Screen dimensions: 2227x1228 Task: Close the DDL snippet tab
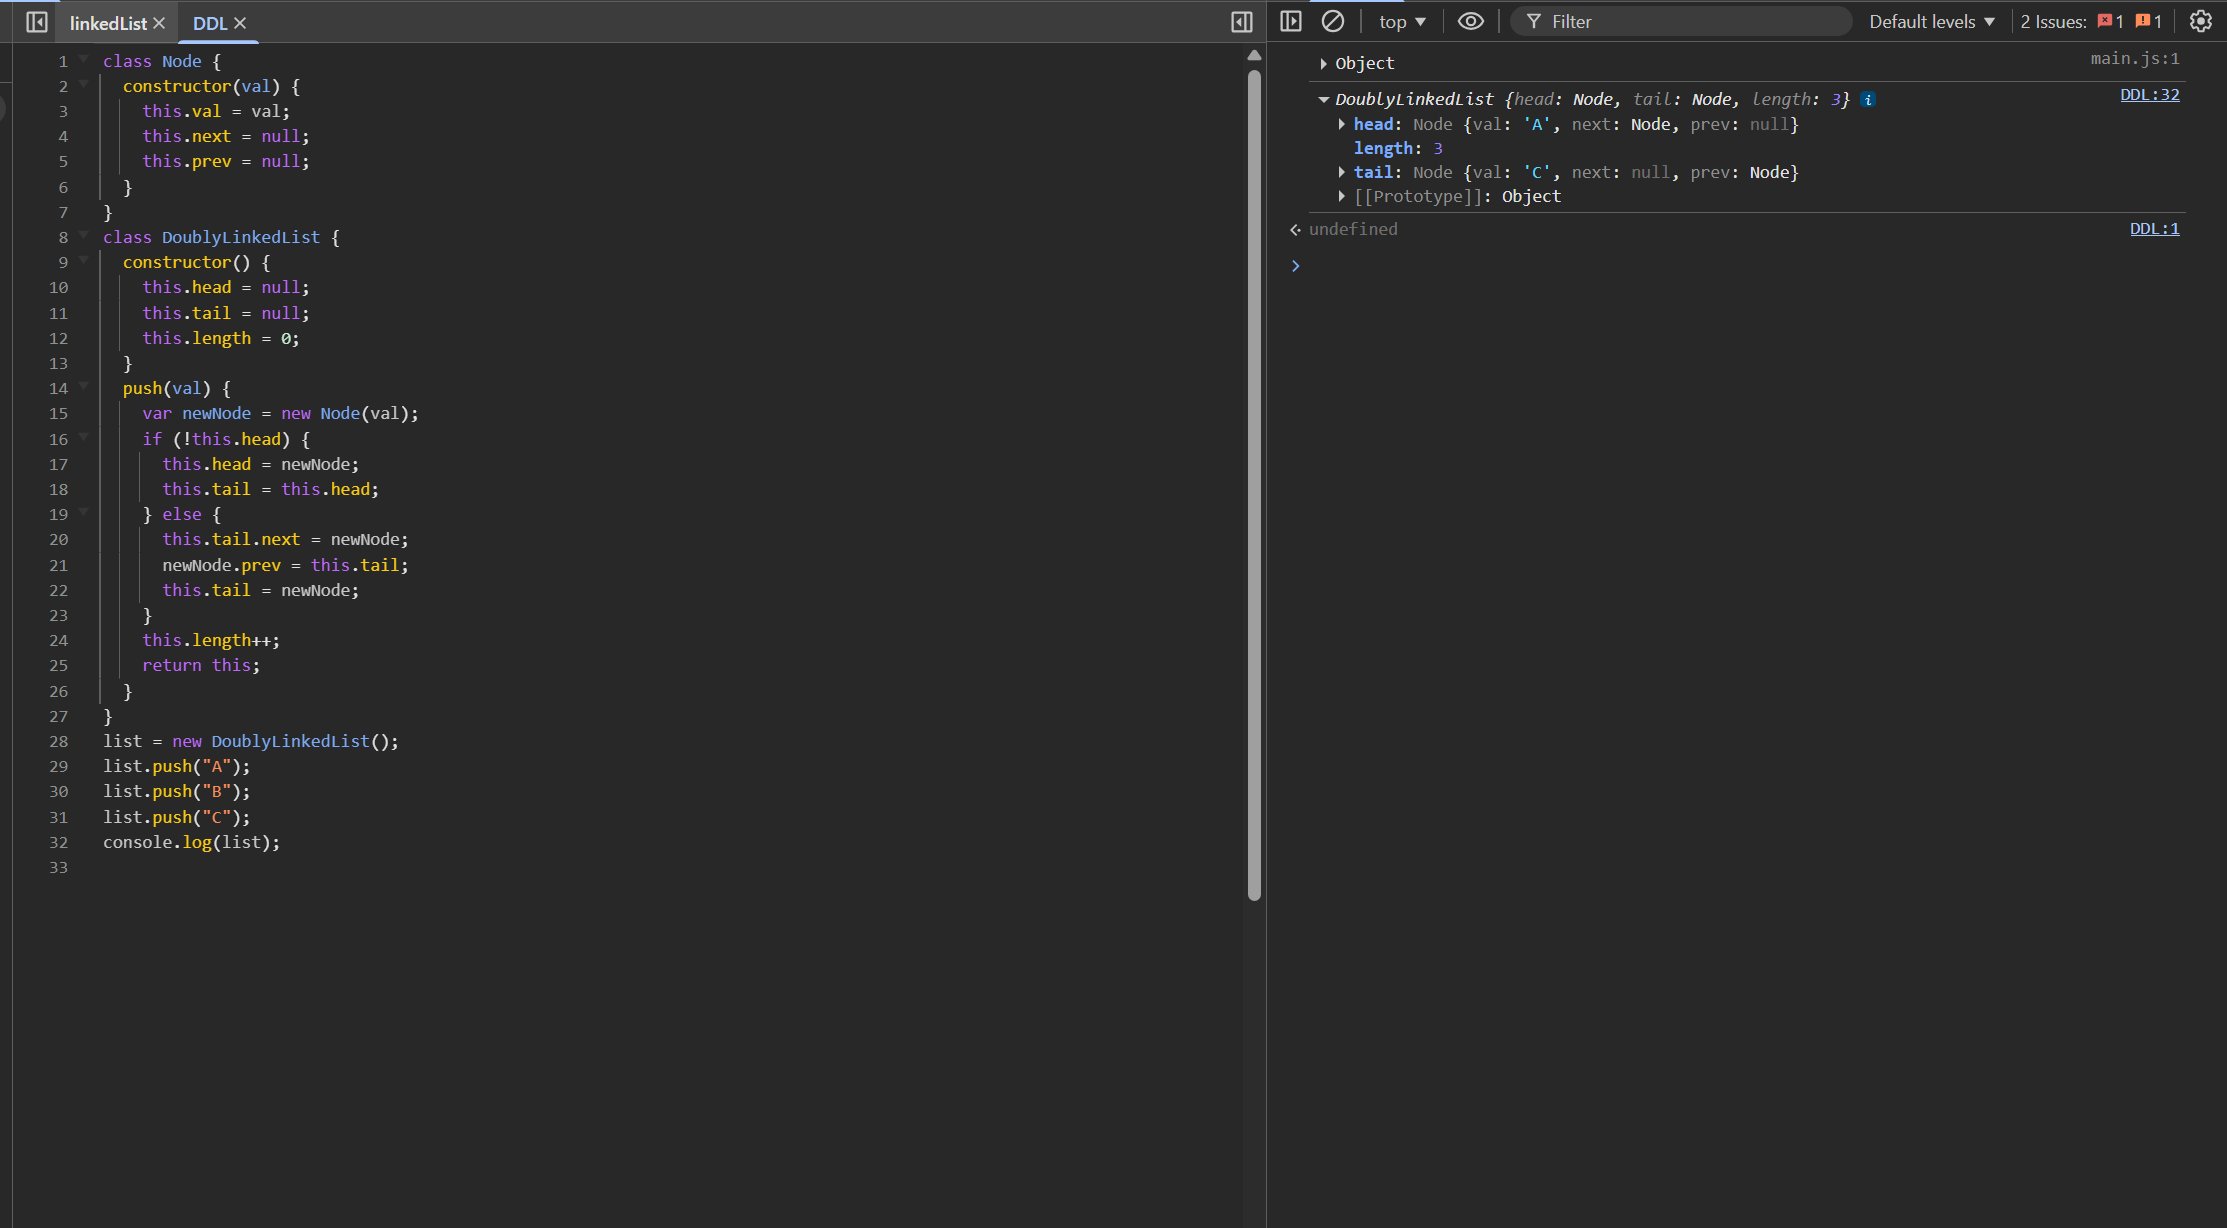[240, 23]
